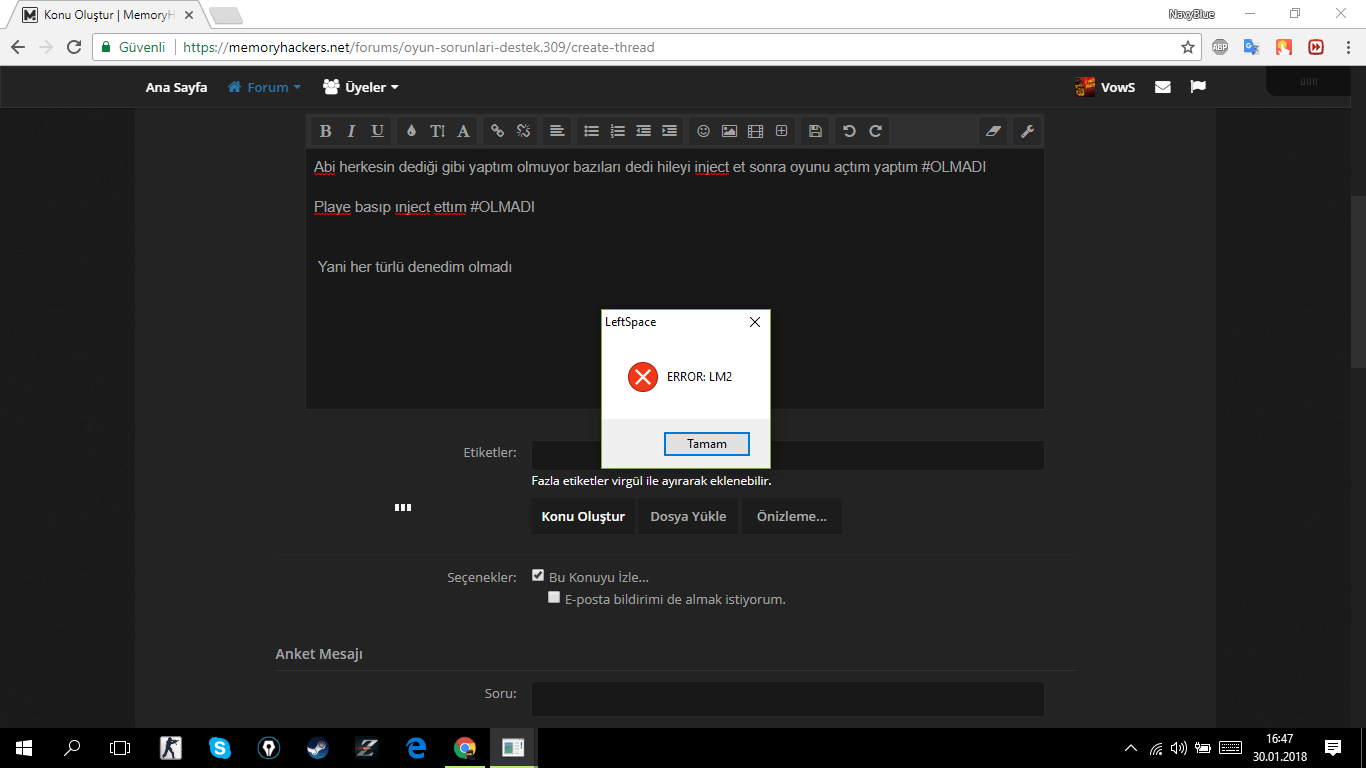Open Microsoft Edge from the taskbar
The width and height of the screenshot is (1366, 768).
tap(416, 747)
